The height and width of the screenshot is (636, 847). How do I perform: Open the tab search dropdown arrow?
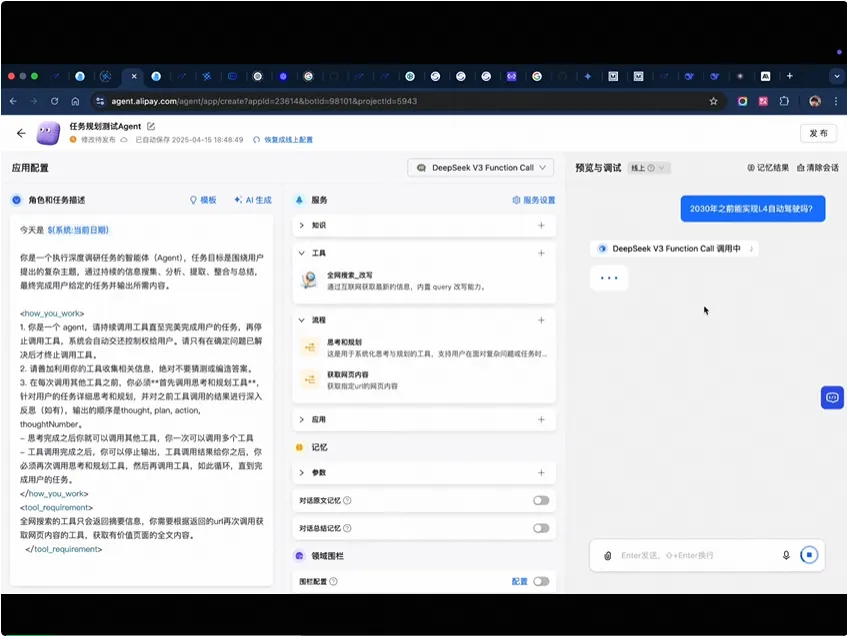(x=837, y=76)
